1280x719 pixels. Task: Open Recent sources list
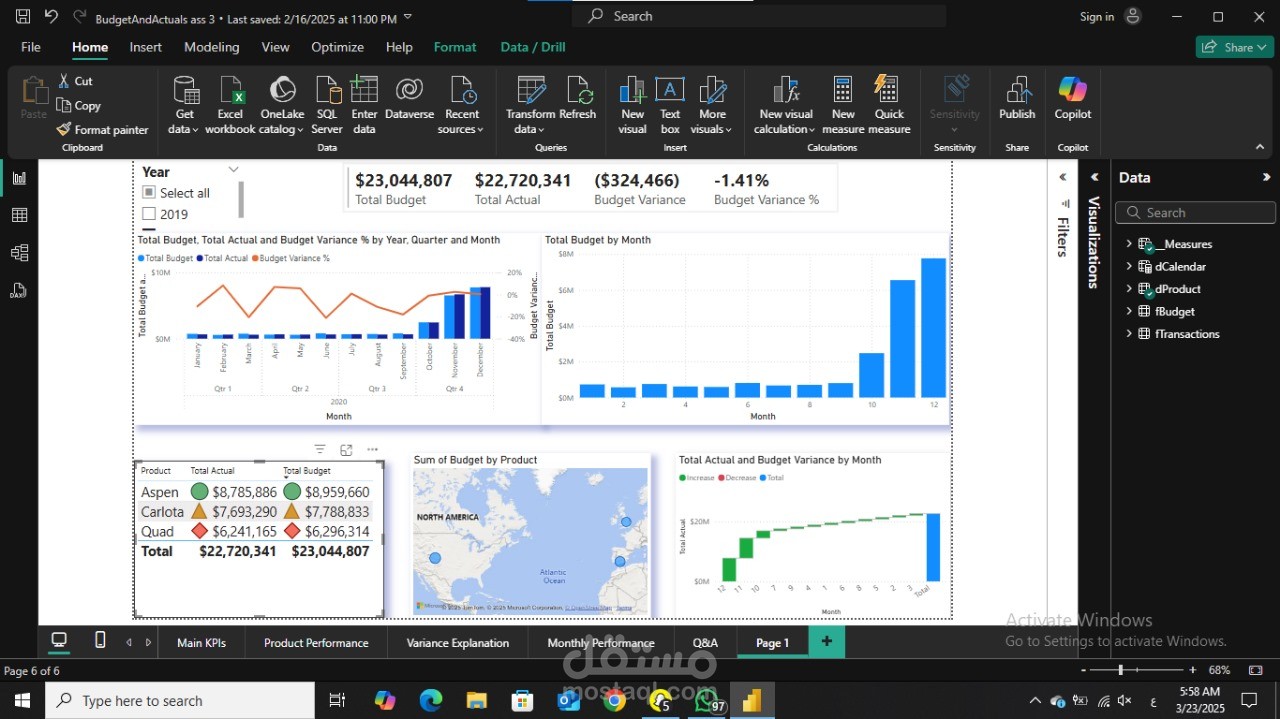(462, 105)
